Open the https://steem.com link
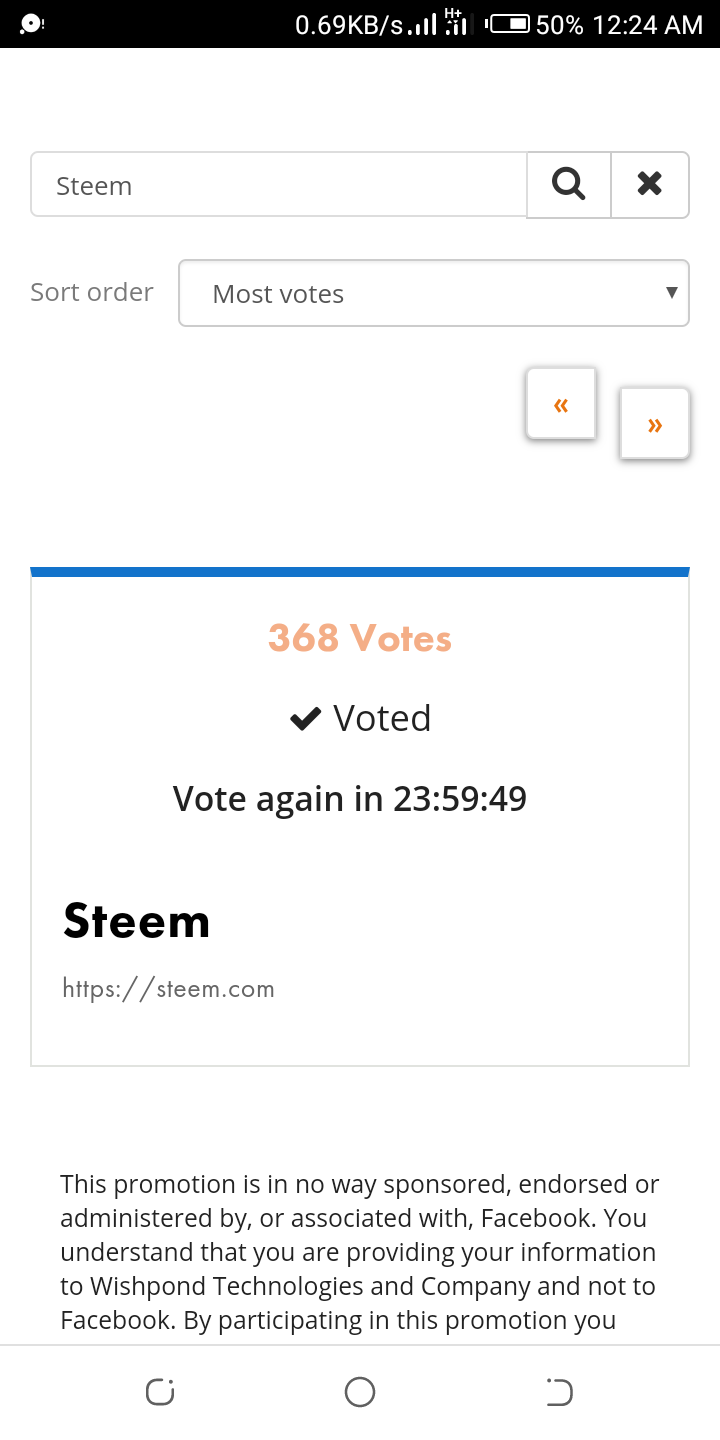Image resolution: width=720 pixels, height=1440 pixels. point(168,989)
